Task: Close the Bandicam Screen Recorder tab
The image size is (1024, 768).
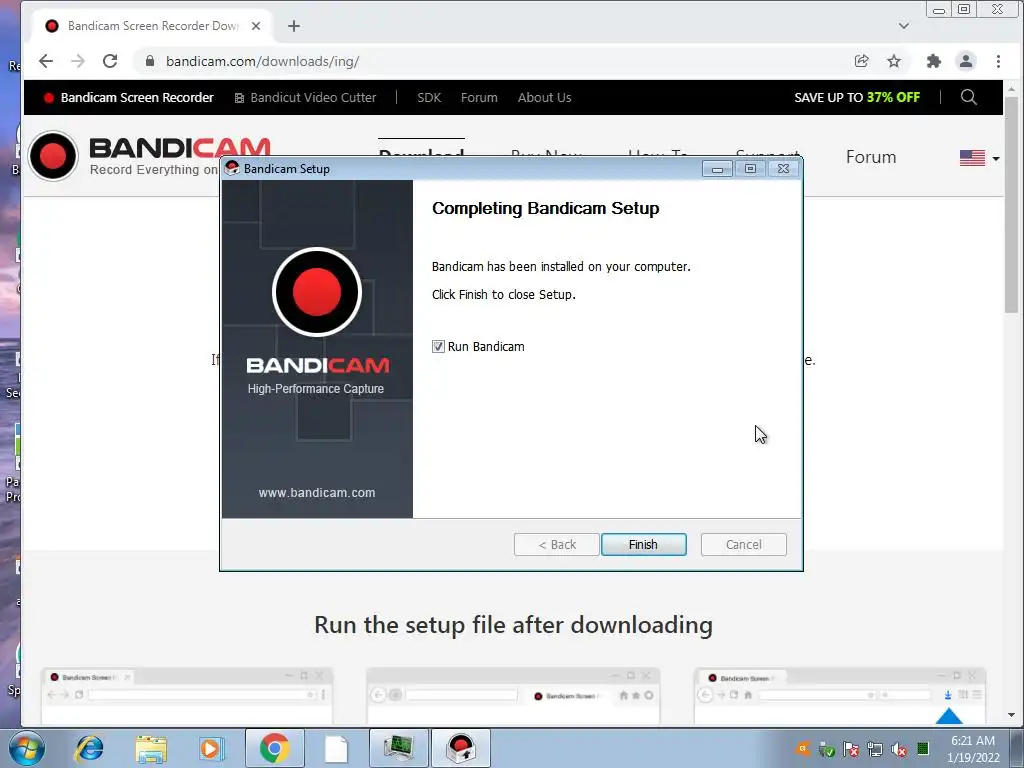Action: point(256,26)
